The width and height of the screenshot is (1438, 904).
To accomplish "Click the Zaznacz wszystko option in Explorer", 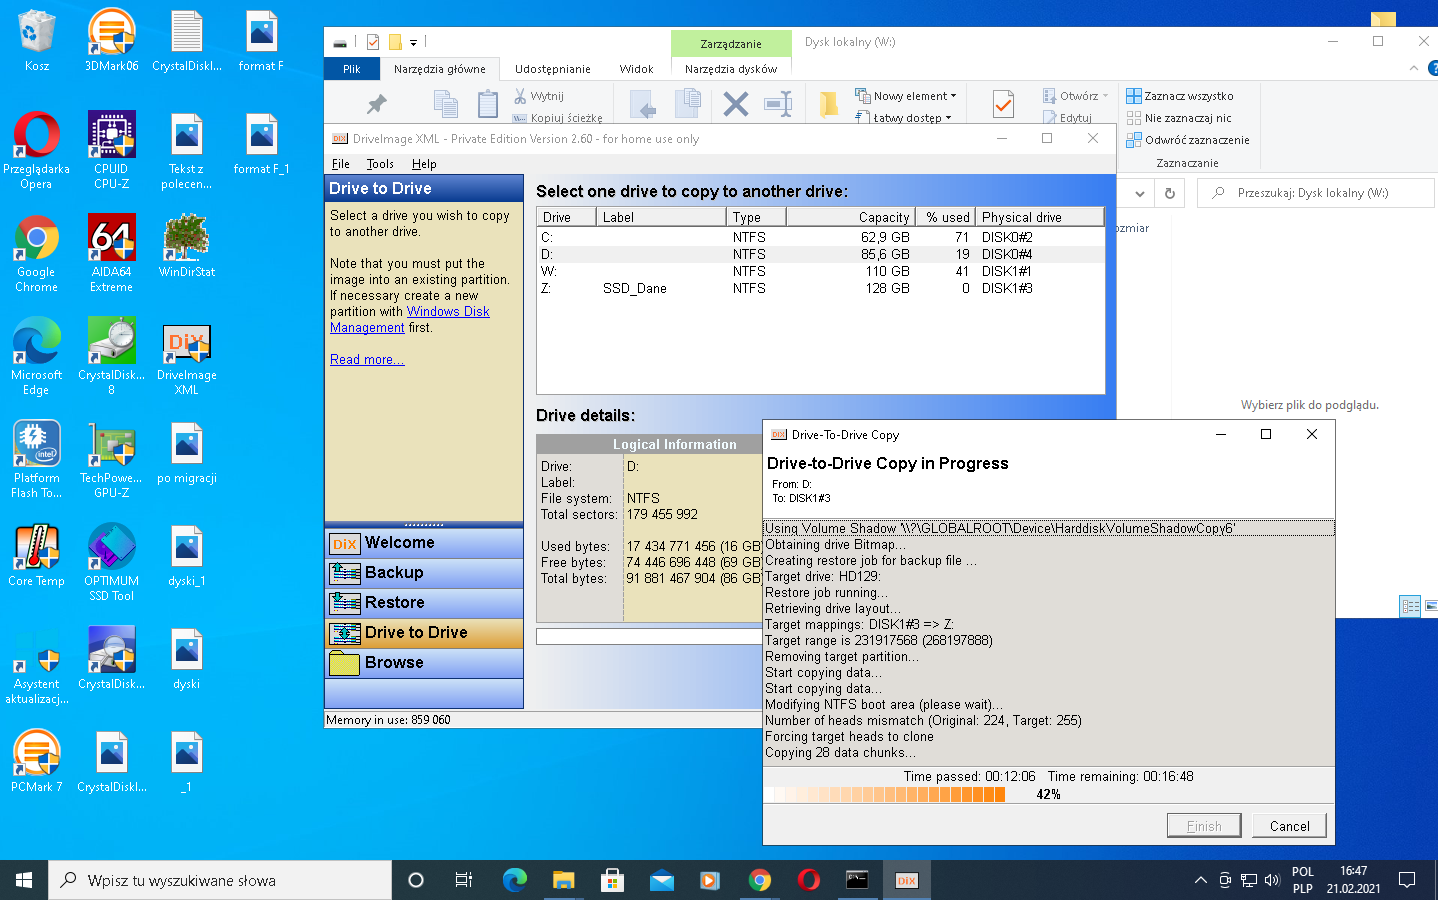I will click(1180, 96).
